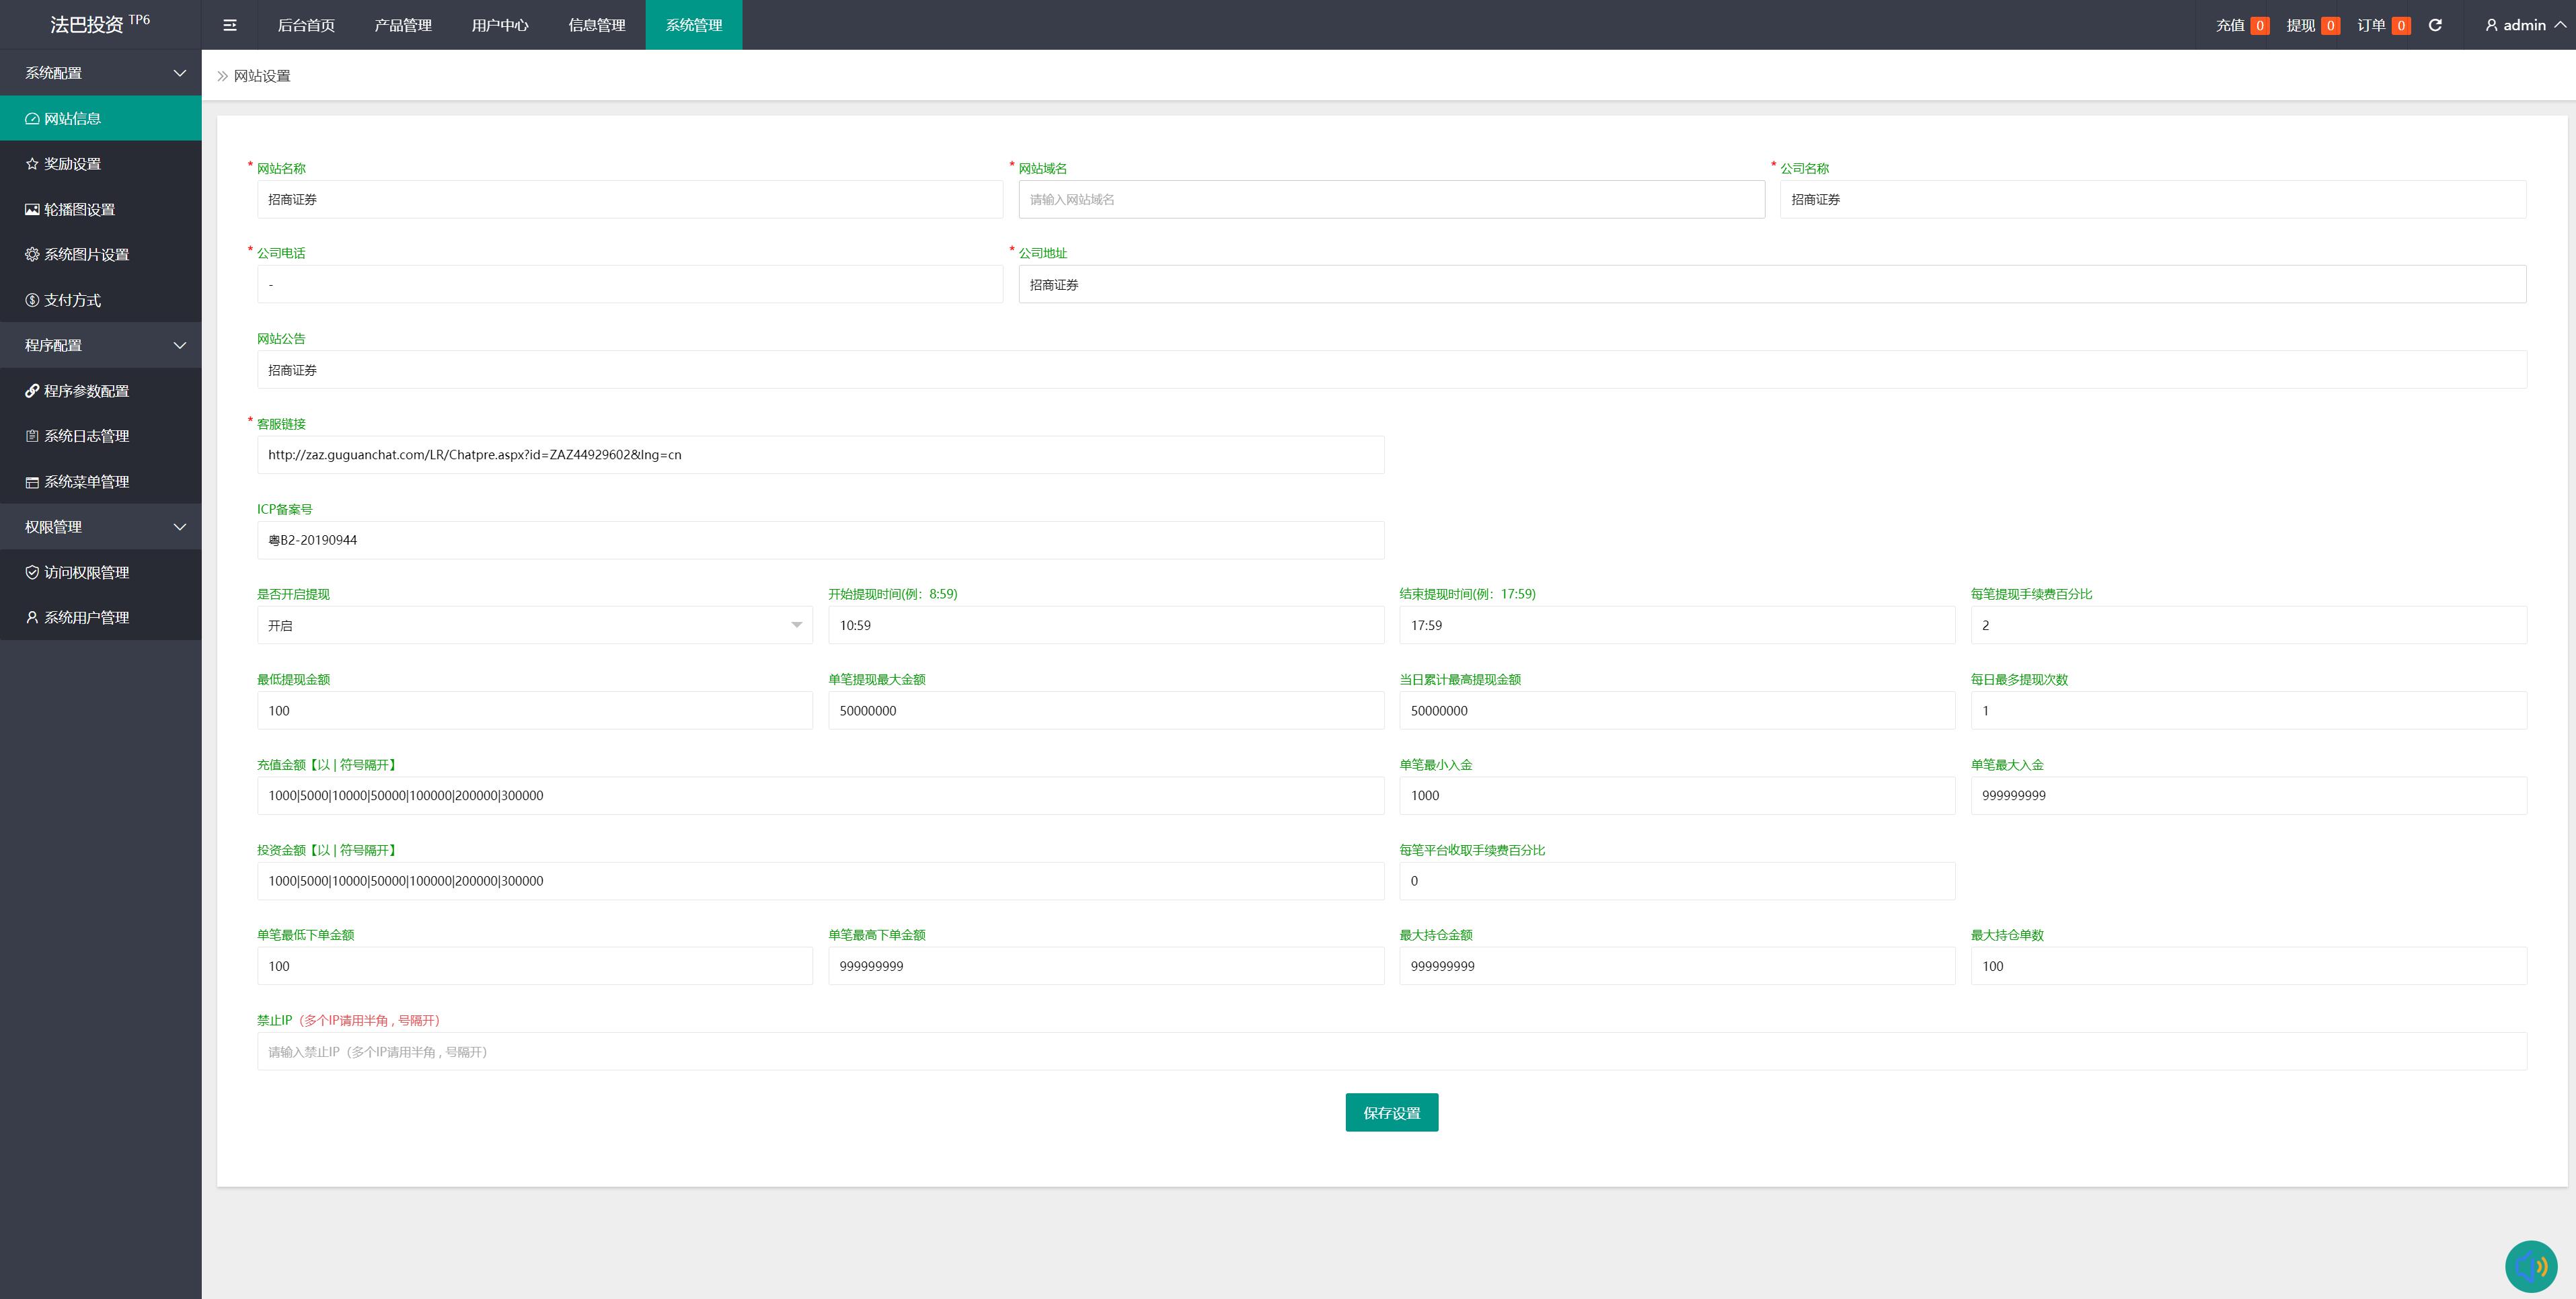The width and height of the screenshot is (2576, 1299).
Task: Switch to 用户中心 top tab
Action: [x=500, y=25]
